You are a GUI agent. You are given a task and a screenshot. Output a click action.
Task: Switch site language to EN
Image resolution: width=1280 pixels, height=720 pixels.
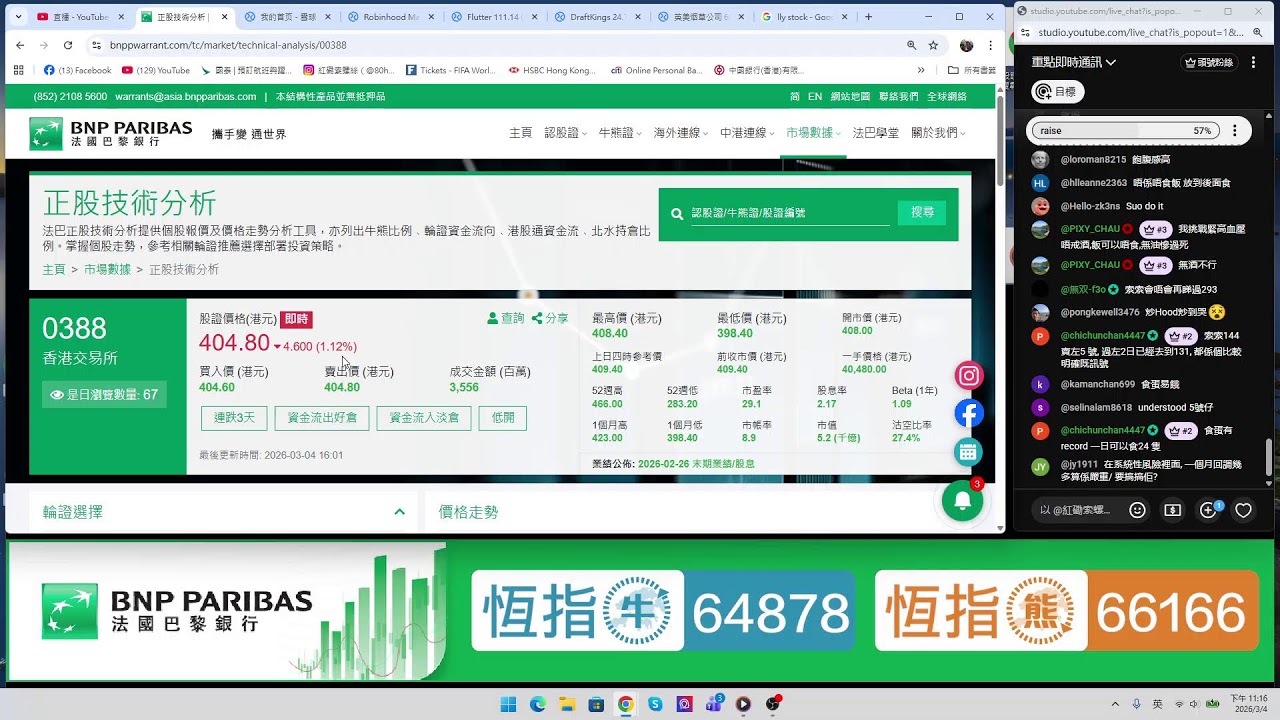(x=815, y=97)
